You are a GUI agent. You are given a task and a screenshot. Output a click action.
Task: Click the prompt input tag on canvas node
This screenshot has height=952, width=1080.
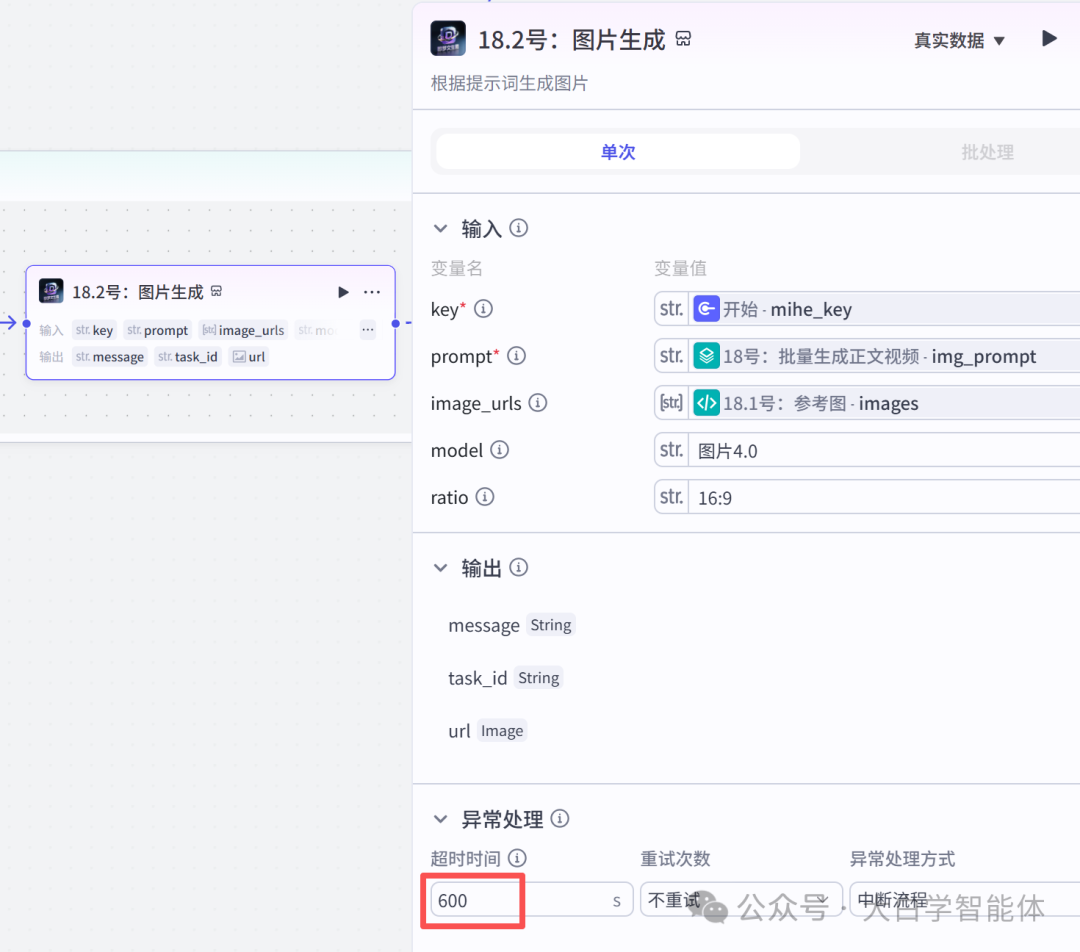(157, 330)
